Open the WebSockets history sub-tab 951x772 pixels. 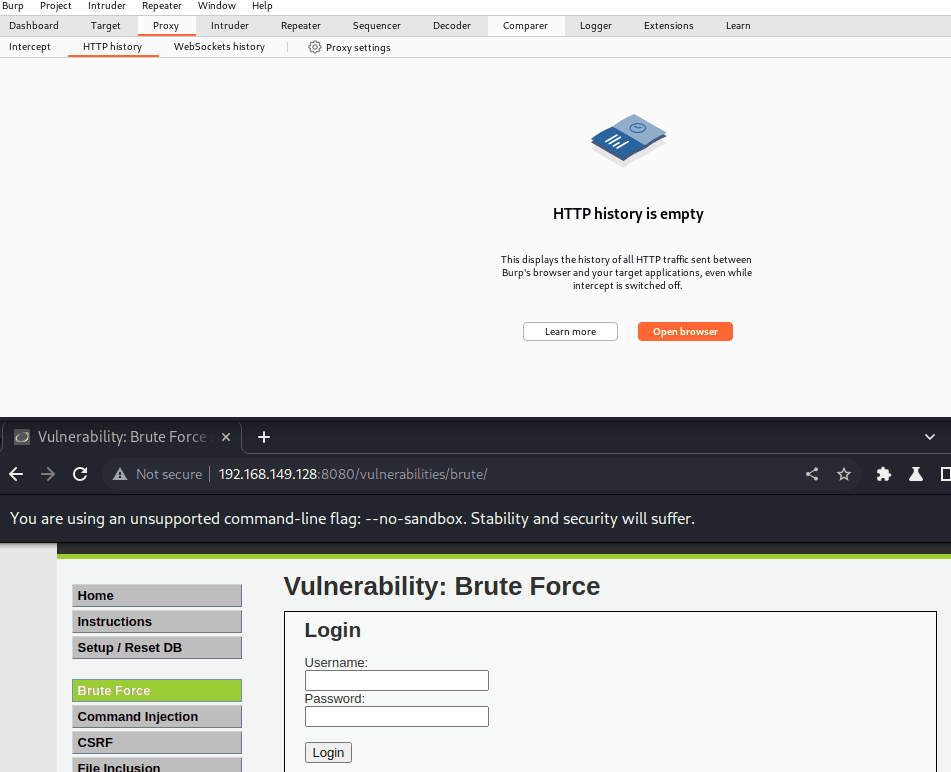220,47
